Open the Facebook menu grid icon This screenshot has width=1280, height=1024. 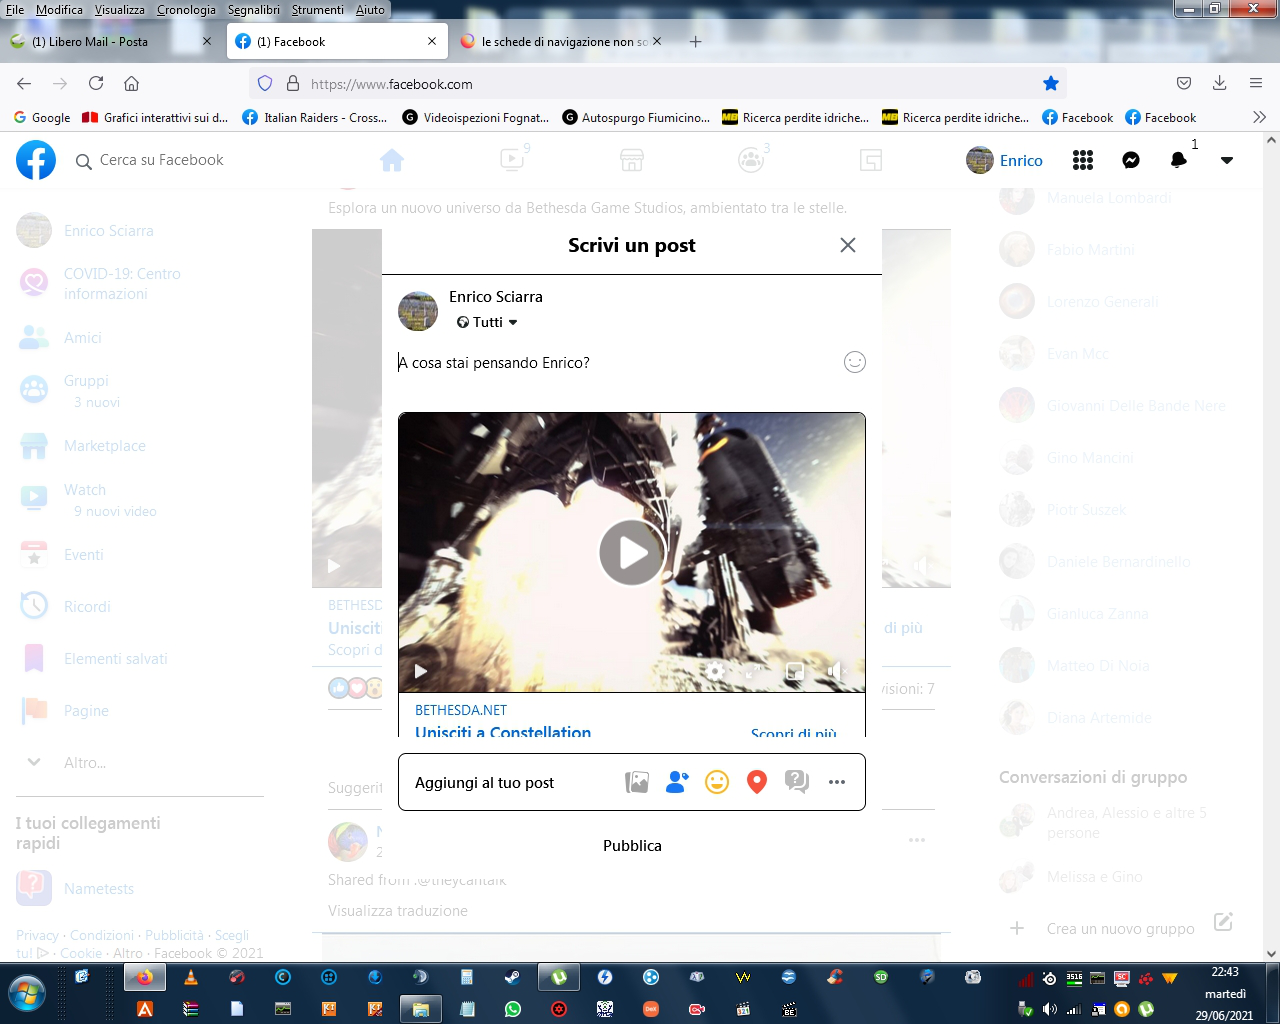click(1083, 160)
